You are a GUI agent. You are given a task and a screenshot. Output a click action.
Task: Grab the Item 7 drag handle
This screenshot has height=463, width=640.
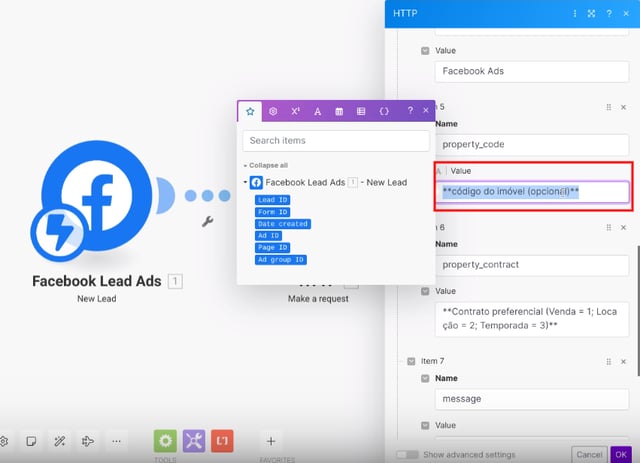tap(609, 361)
